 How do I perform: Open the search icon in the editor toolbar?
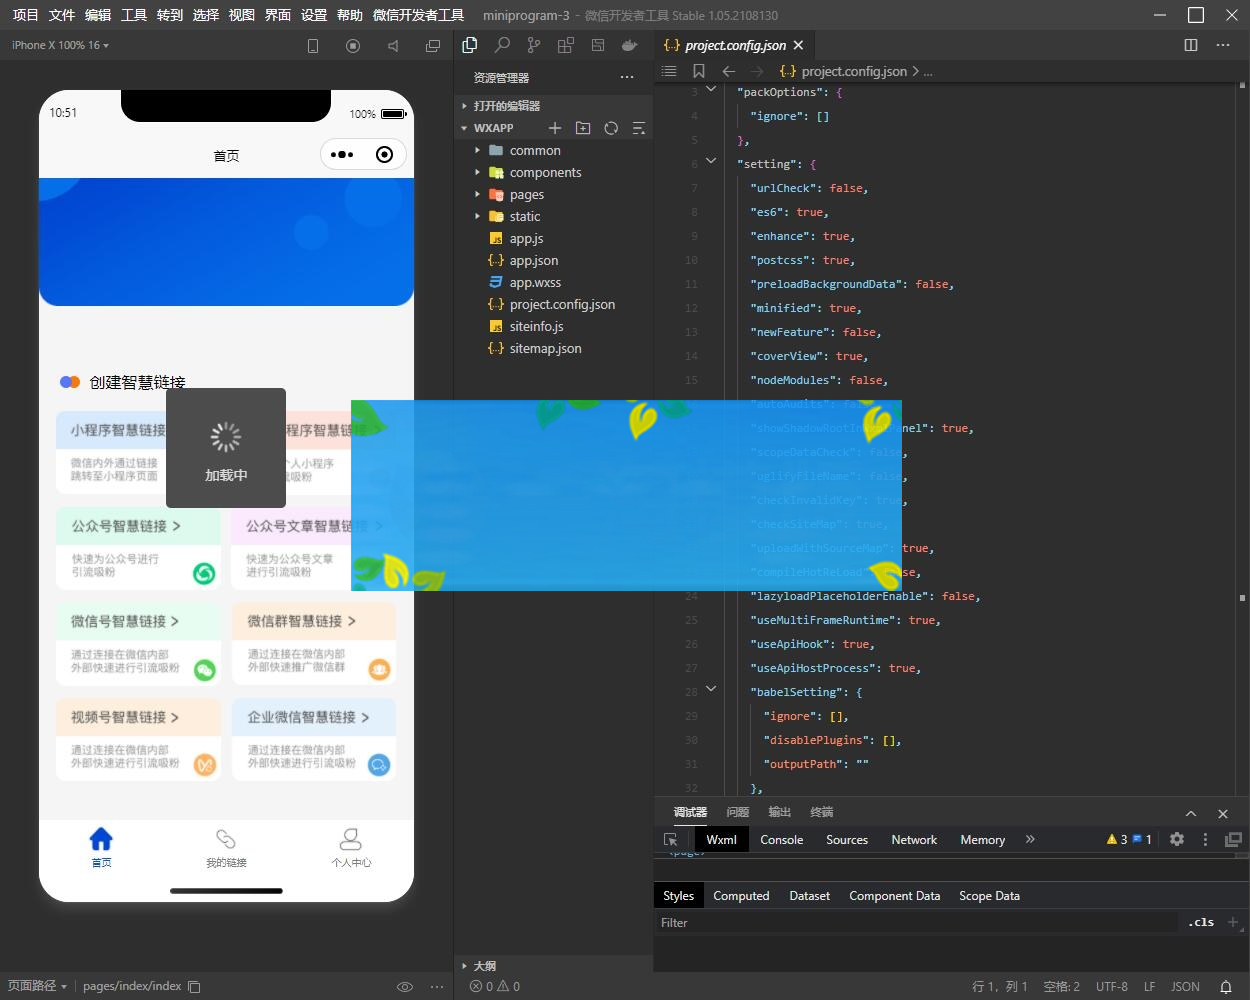pos(502,45)
